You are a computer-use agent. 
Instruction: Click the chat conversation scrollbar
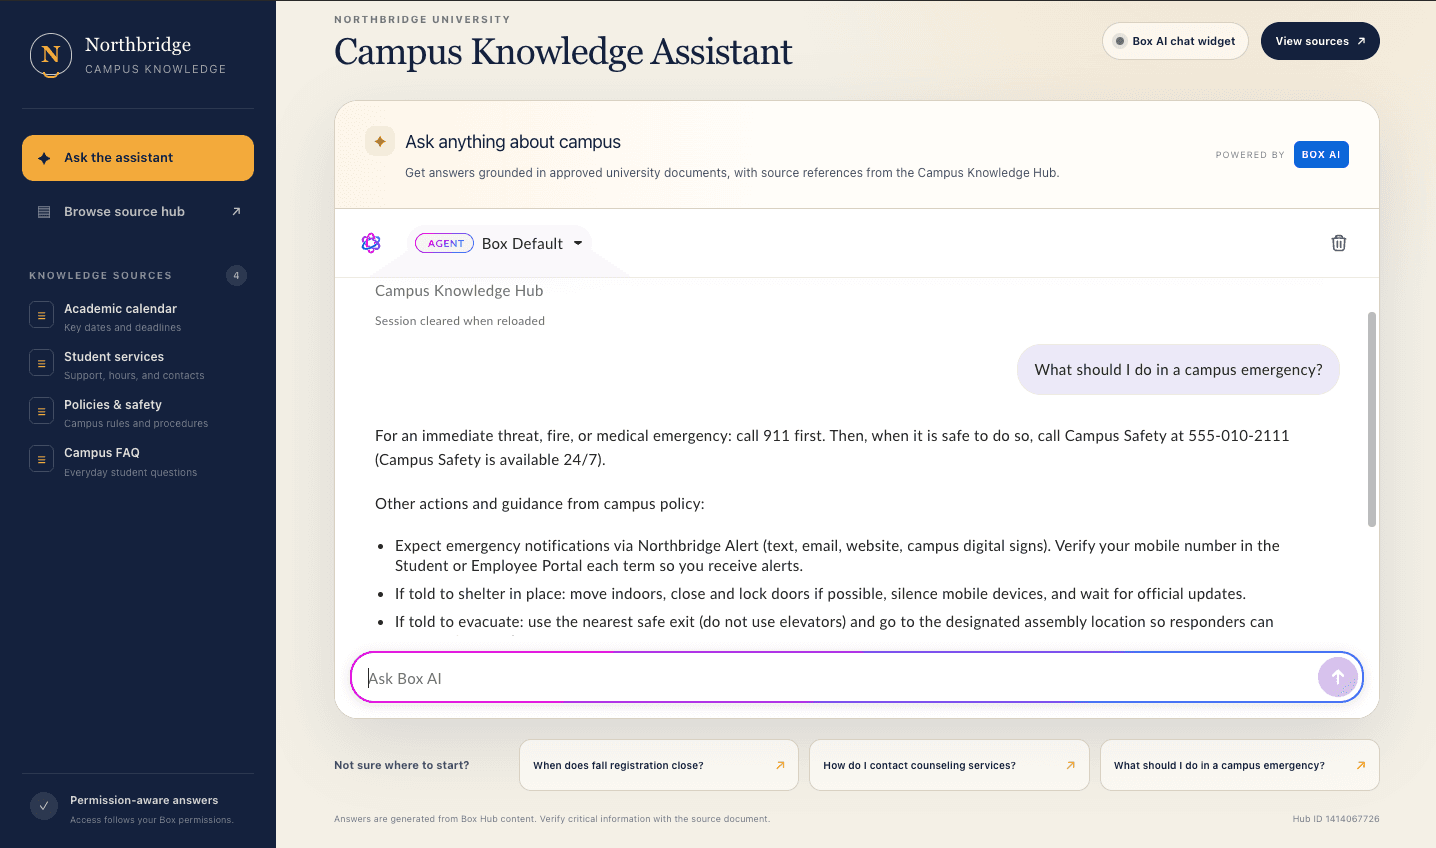pos(1372,419)
